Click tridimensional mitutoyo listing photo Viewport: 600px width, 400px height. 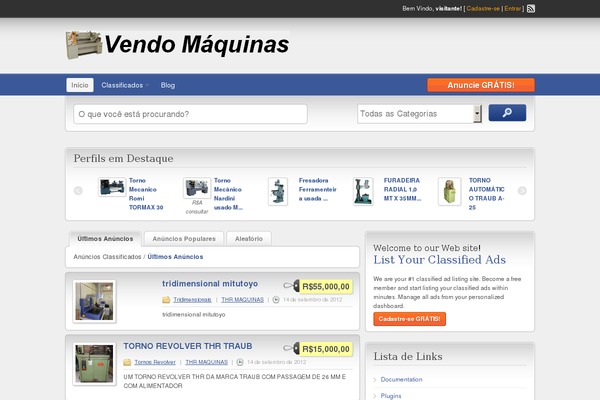pyautogui.click(x=94, y=301)
